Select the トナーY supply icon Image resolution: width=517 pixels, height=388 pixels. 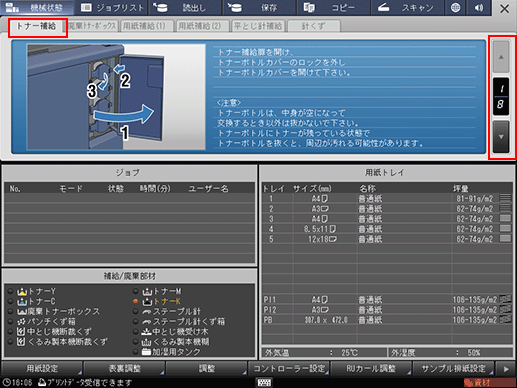tap(22, 291)
